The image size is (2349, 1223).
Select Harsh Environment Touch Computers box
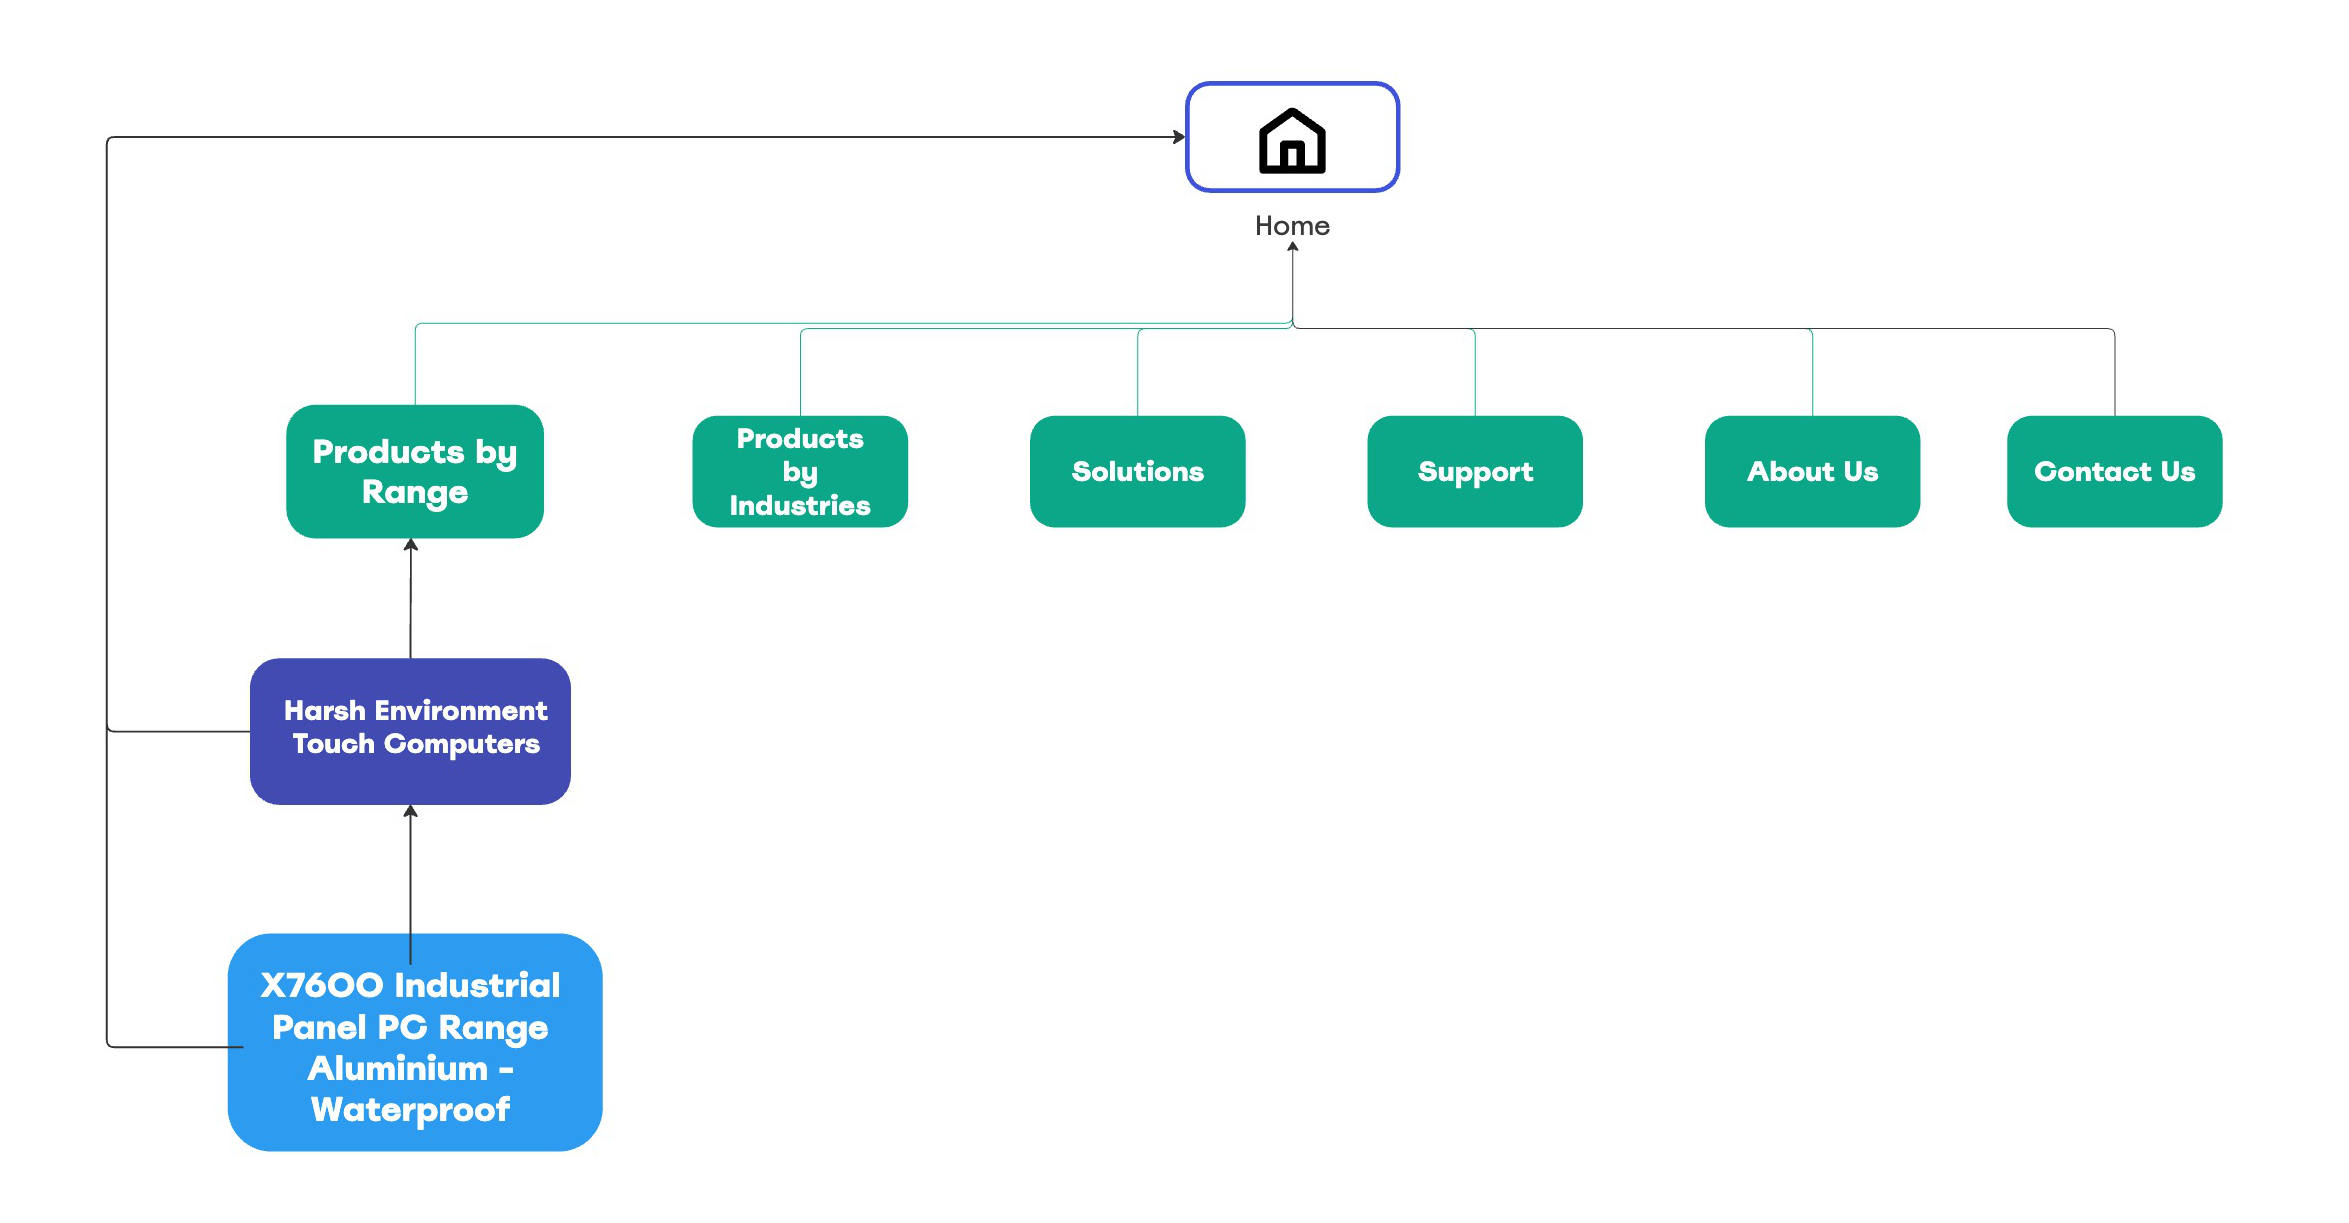point(410,730)
